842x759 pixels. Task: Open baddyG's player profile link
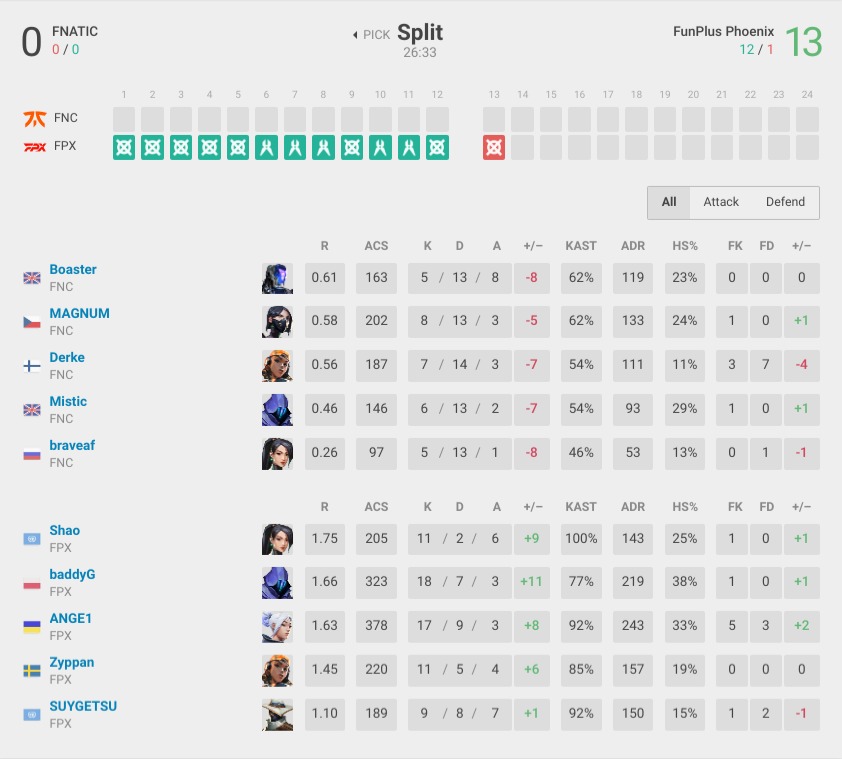pos(72,574)
